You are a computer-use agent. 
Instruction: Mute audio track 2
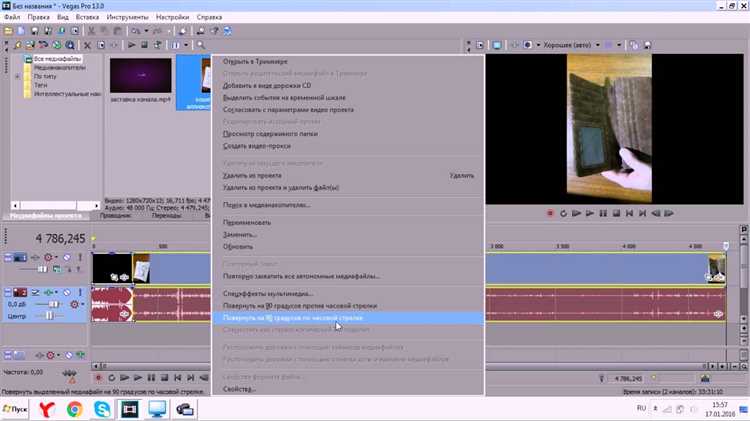coord(67,292)
